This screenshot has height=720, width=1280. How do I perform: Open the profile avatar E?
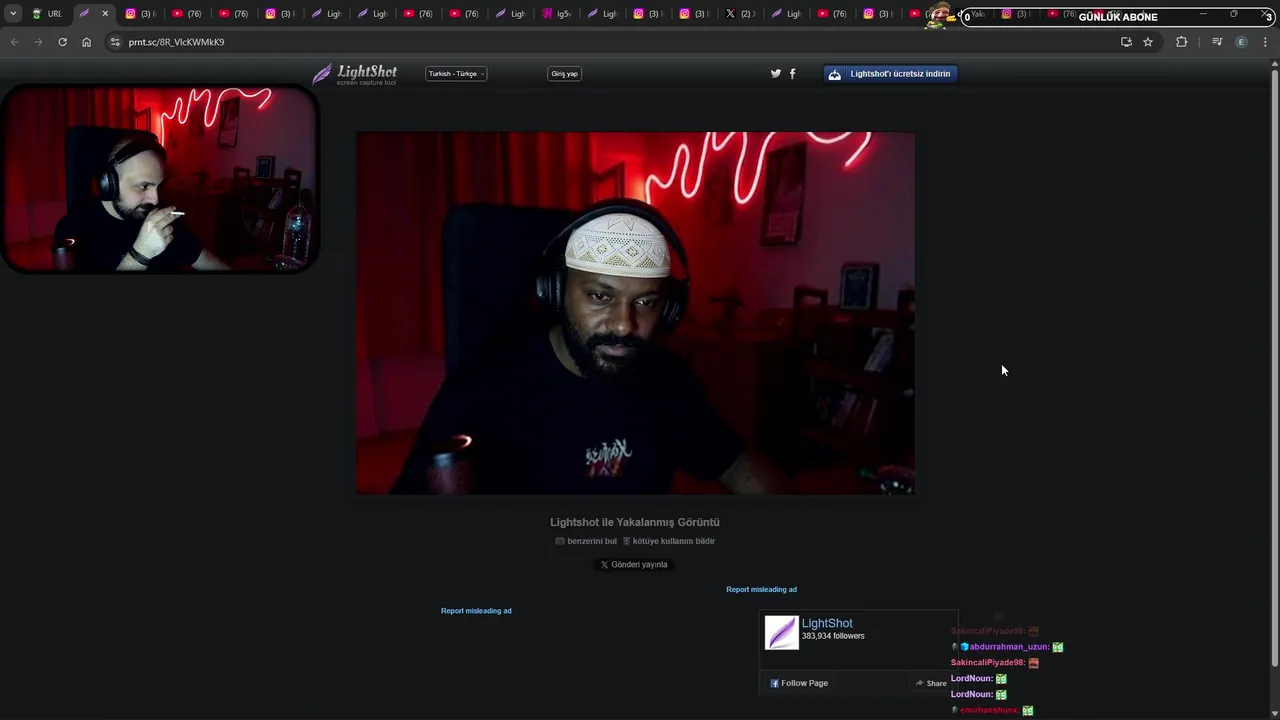coord(1241,42)
